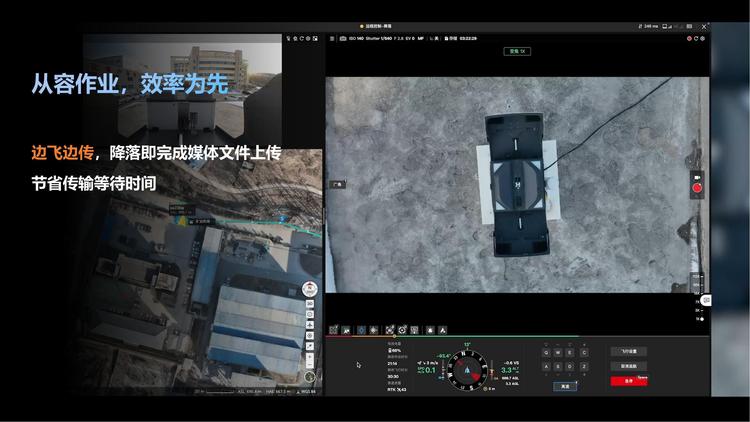The height and width of the screenshot is (422, 750).
Task: Select the first icon in the payload toolbar
Action: [334, 329]
